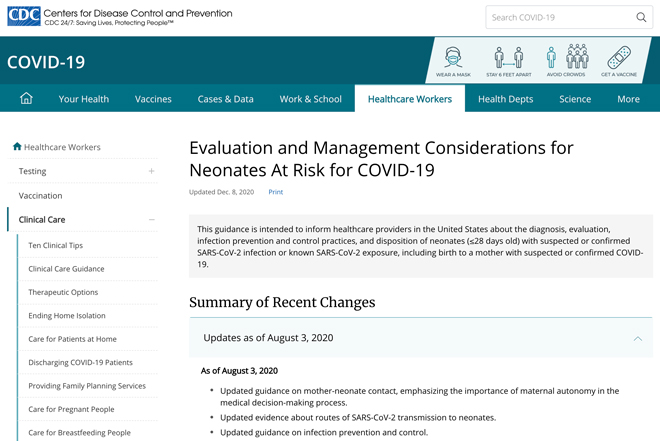This screenshot has width=660, height=441.
Task: Open the Work & School tab
Action: (311, 99)
